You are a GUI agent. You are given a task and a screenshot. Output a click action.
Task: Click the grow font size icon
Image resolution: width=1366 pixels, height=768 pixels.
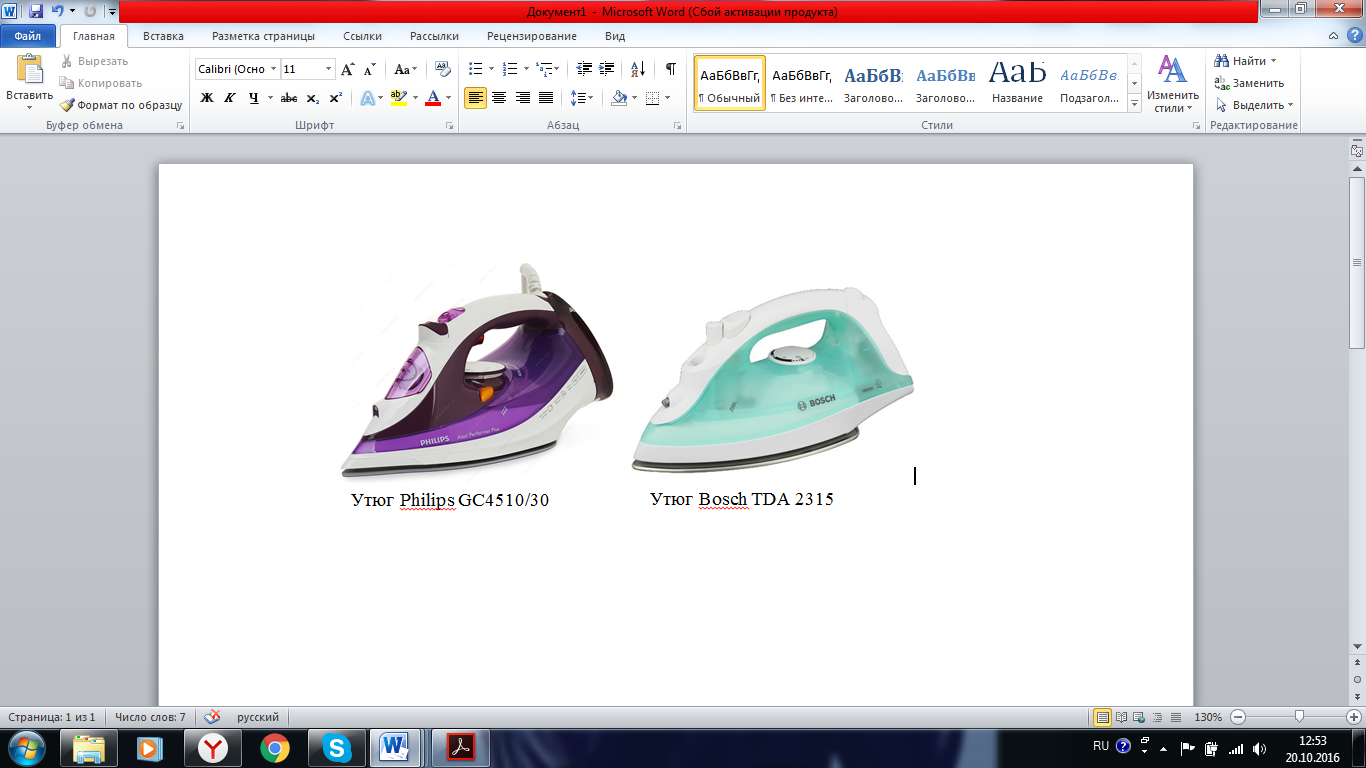tap(348, 69)
